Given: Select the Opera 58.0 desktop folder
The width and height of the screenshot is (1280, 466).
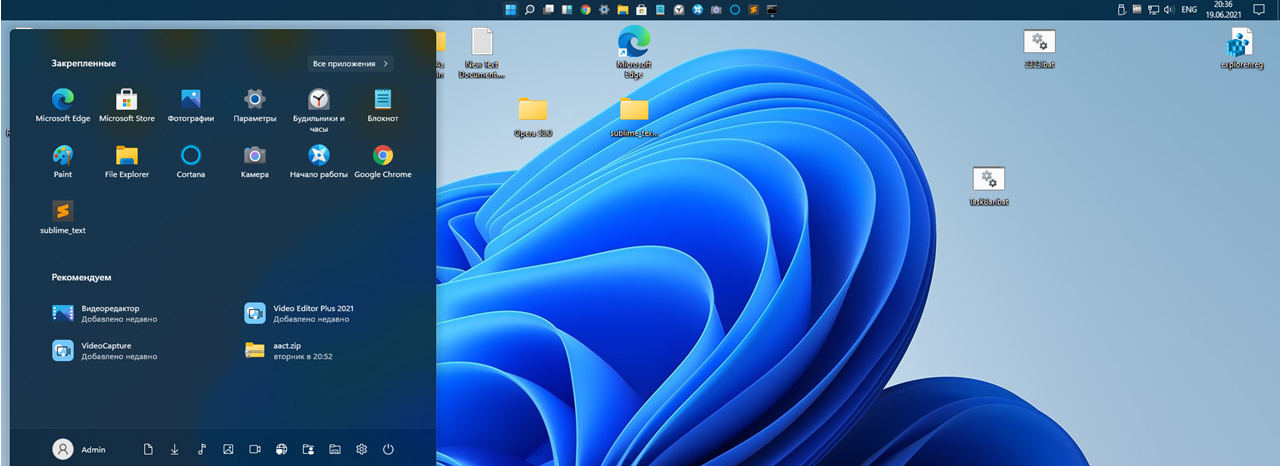Looking at the screenshot, I should click(533, 118).
